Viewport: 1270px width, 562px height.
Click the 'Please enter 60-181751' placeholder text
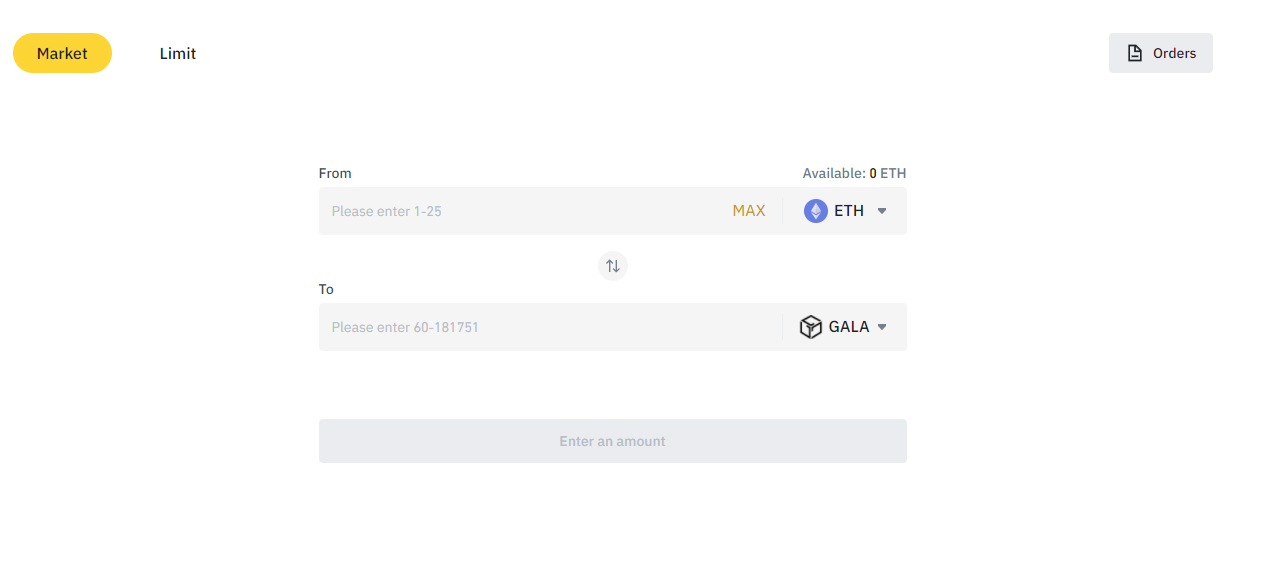tap(405, 327)
